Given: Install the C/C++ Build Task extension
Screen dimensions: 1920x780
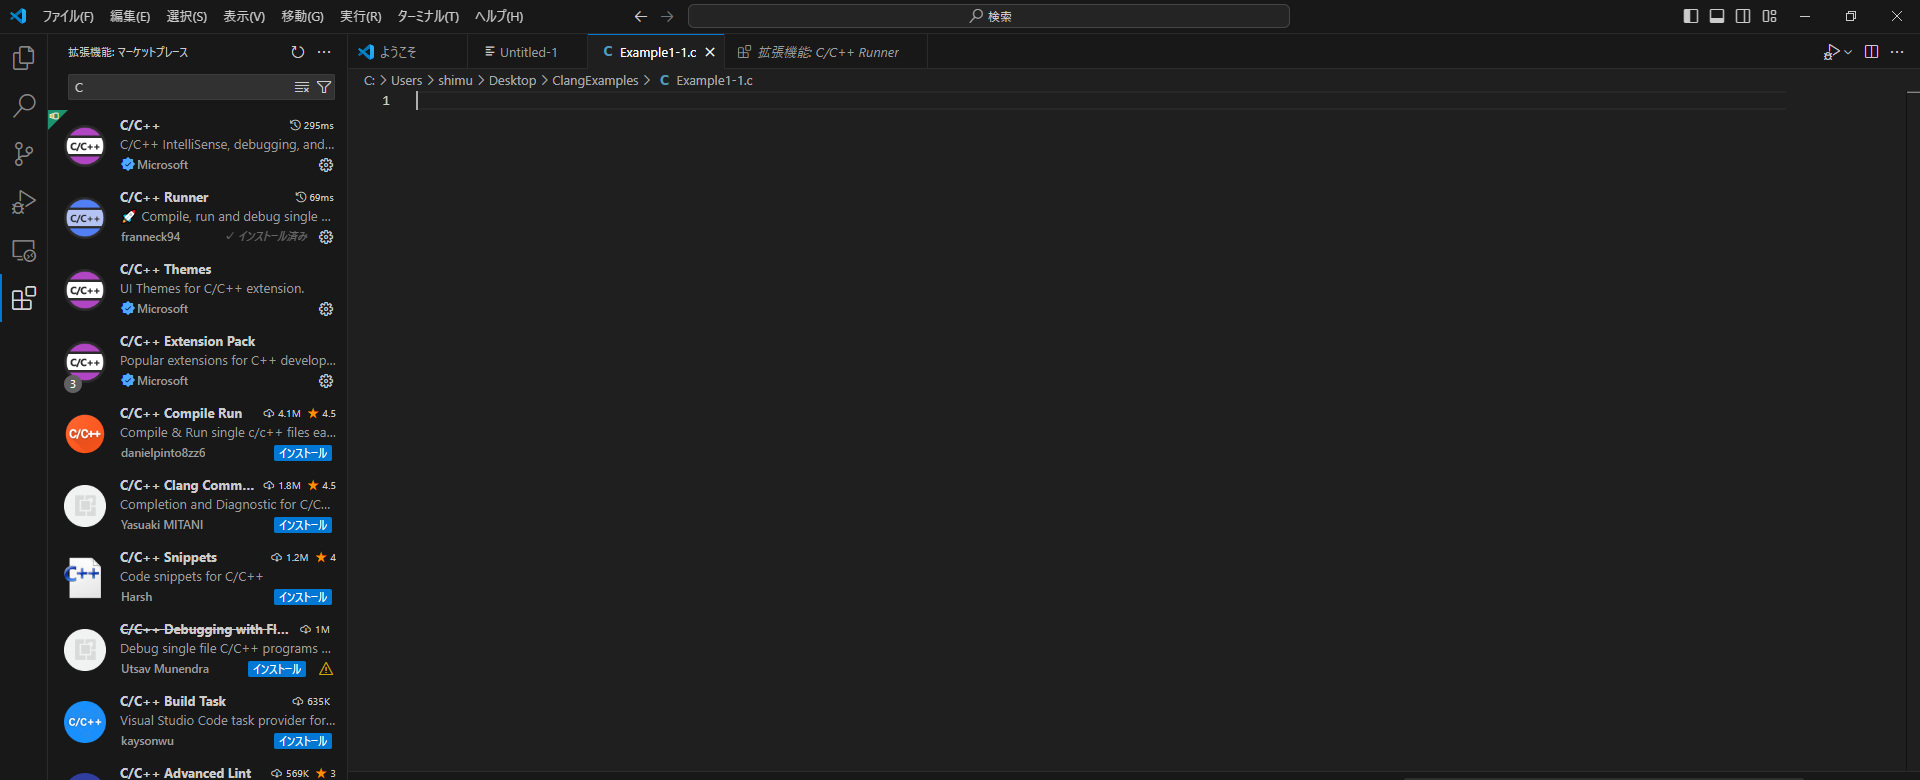Looking at the screenshot, I should [303, 741].
